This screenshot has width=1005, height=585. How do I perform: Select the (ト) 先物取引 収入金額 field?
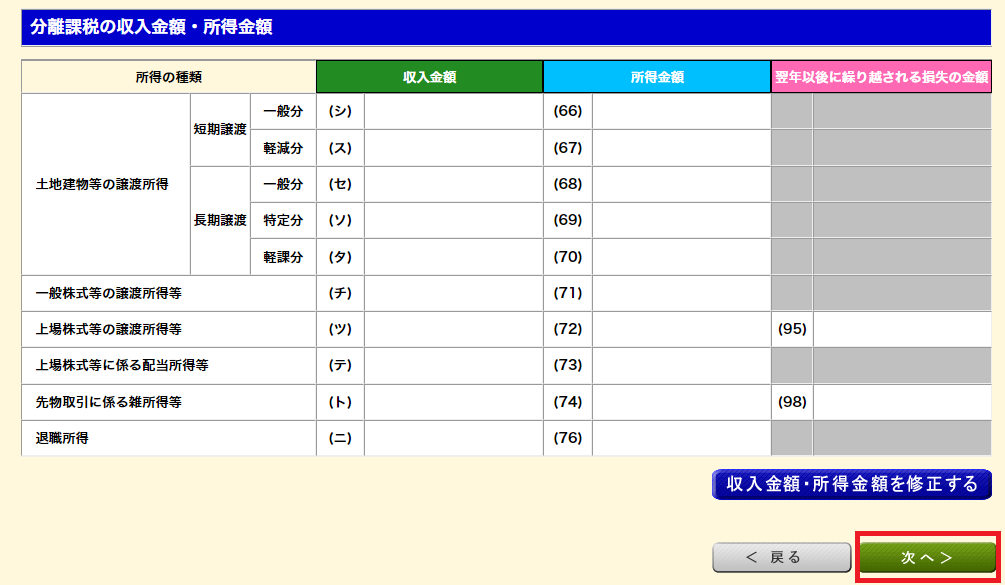(453, 402)
